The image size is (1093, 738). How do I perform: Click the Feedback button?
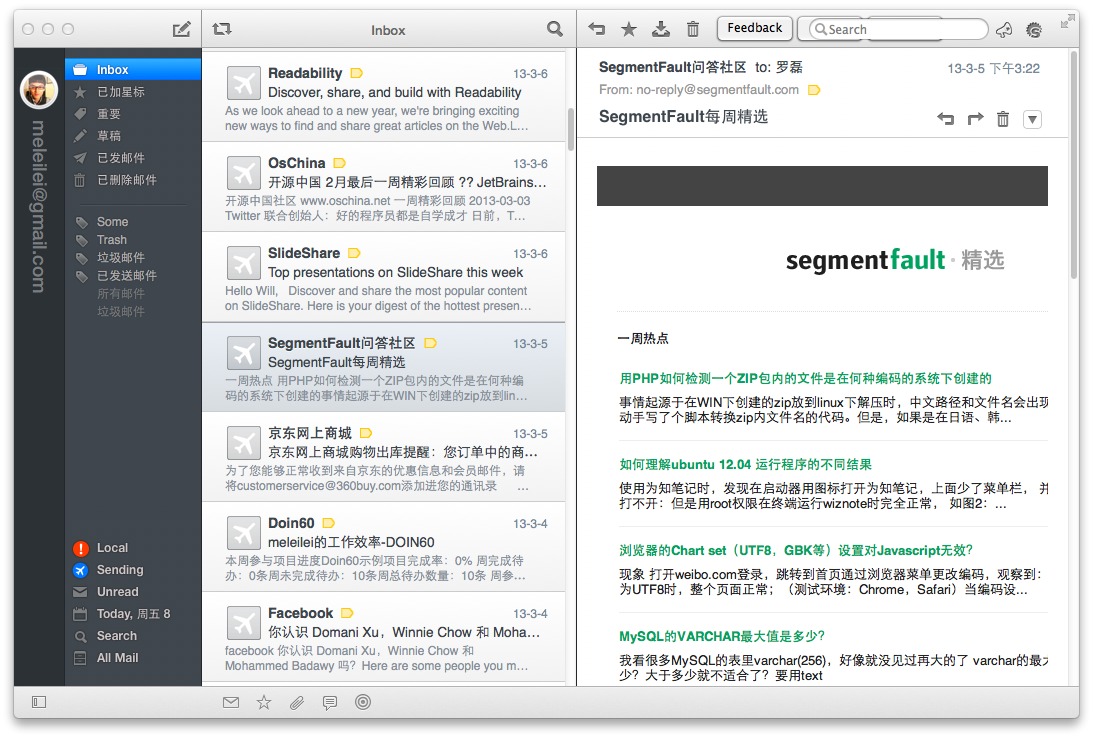tap(755, 28)
